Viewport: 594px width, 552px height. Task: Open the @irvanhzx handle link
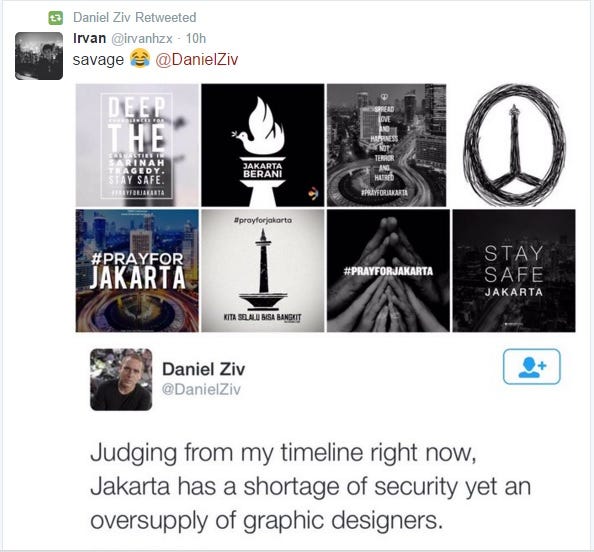click(141, 39)
